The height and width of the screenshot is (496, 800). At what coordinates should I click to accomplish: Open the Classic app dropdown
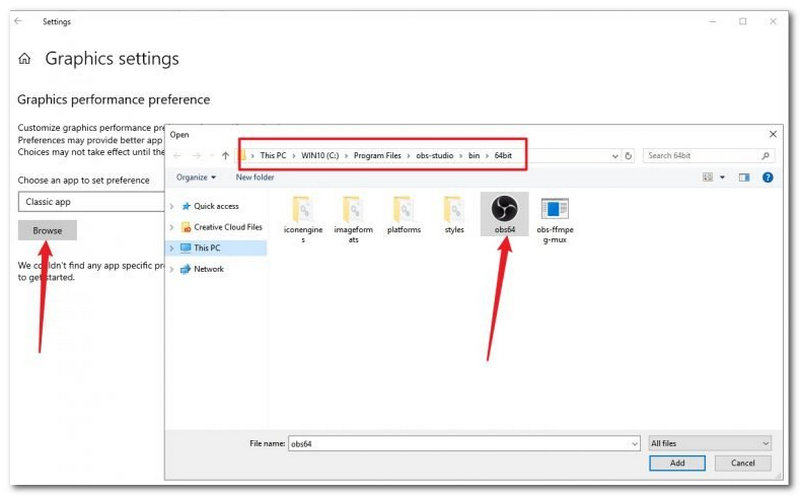[x=92, y=202]
